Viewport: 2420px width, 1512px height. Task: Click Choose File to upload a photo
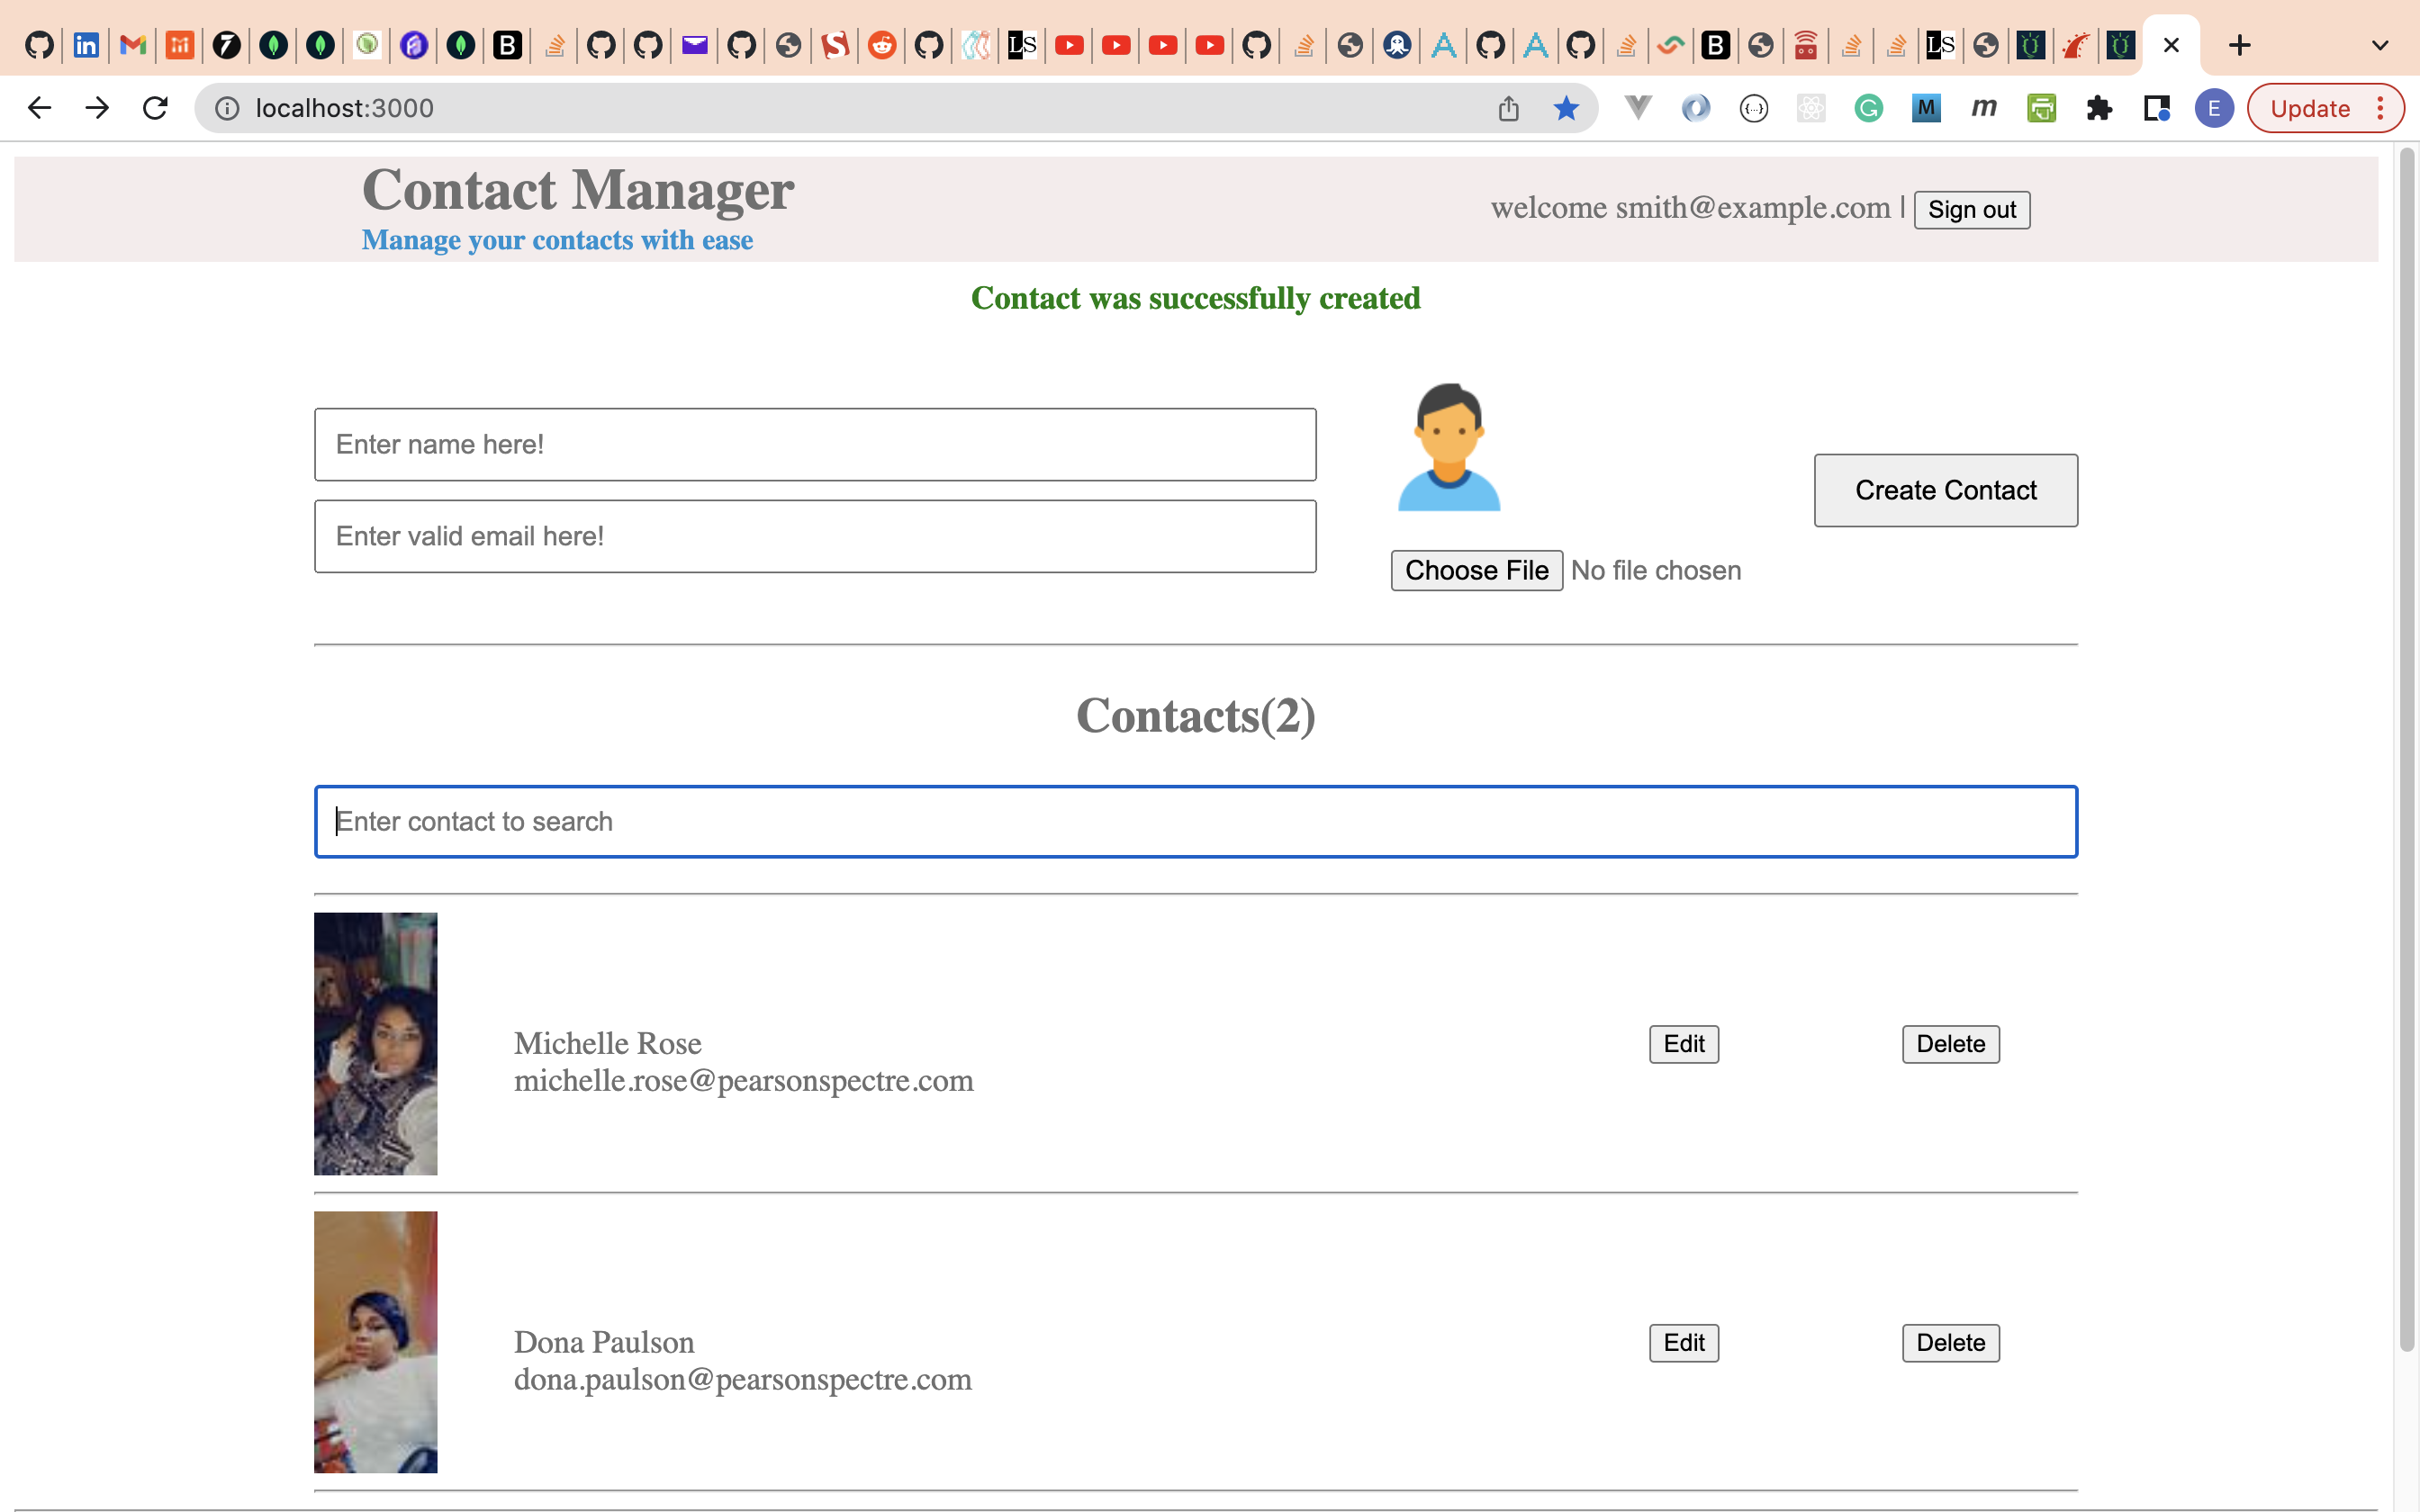point(1477,570)
